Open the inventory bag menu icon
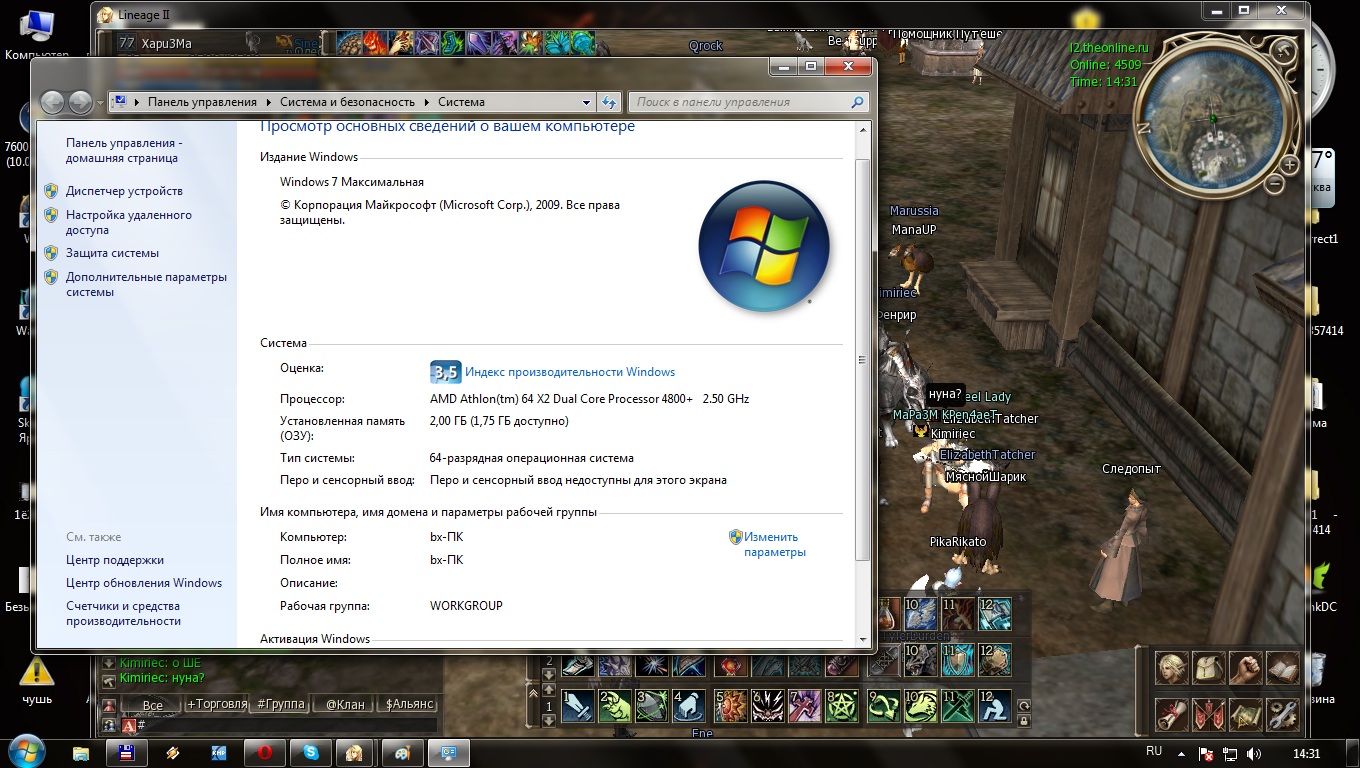1360x768 pixels. (x=1209, y=668)
